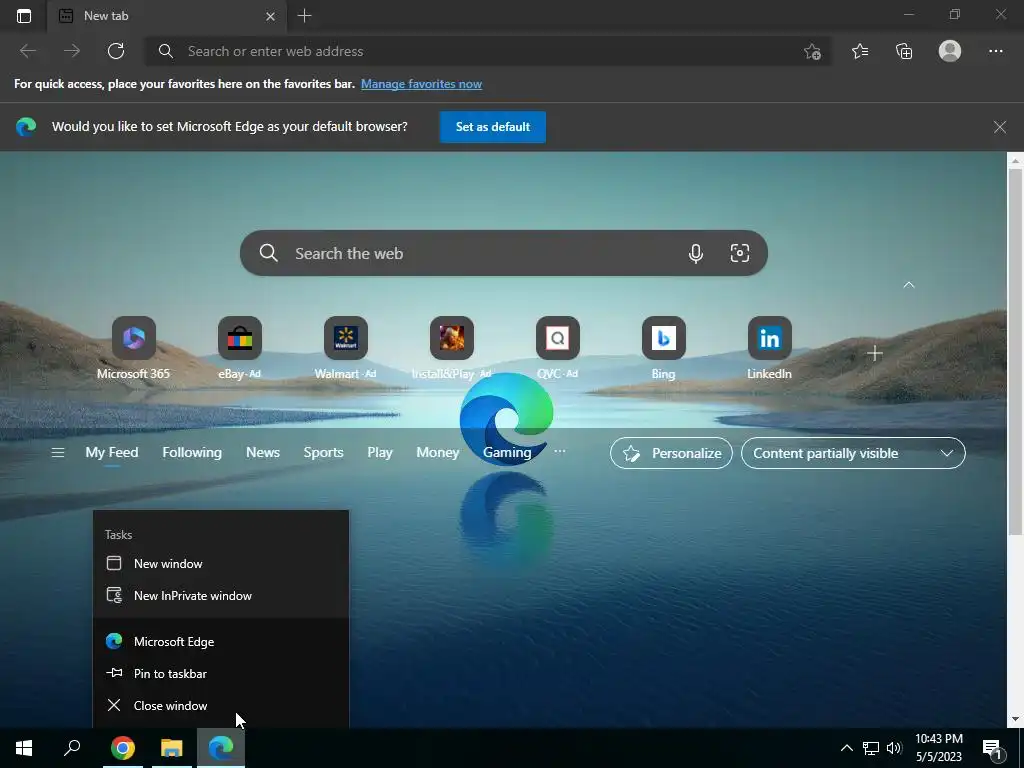
Task: Refresh the page with reload icon
Action: 116,51
